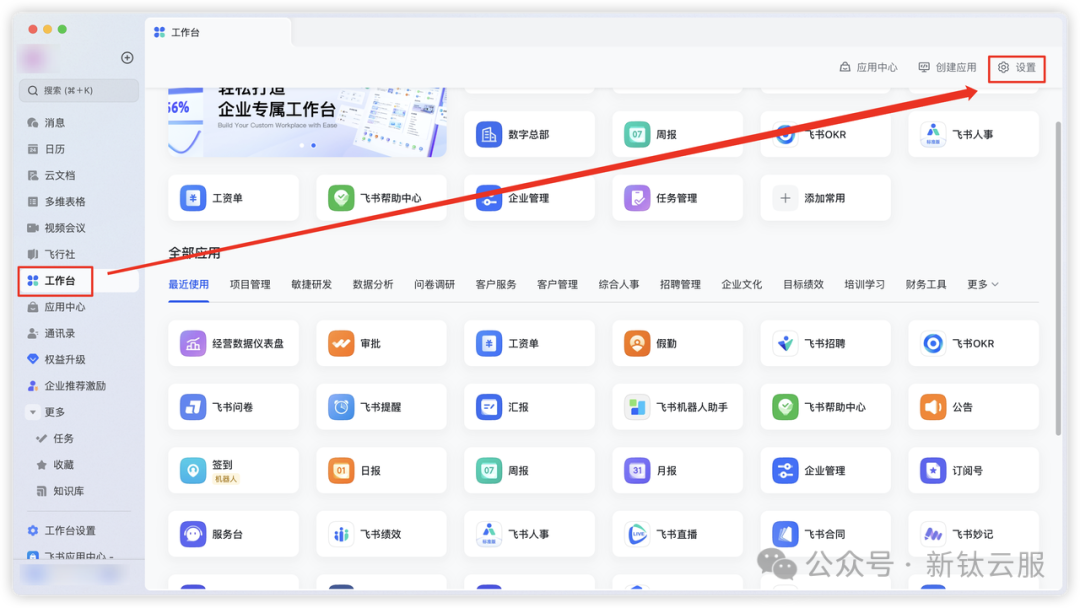Screen dimensions: 1080x608
Task: Open the 飞书直播 app
Action: click(x=677, y=534)
